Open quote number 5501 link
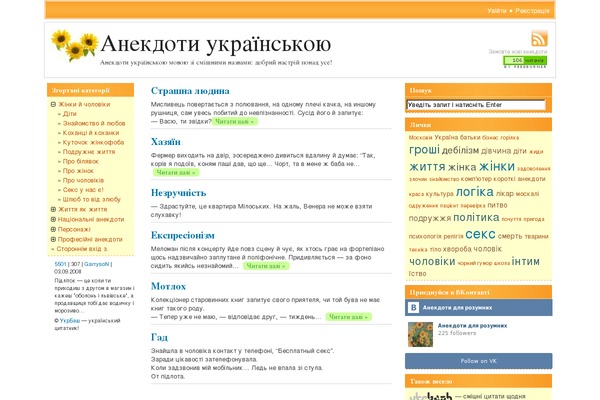The width and height of the screenshot is (600, 400). tap(60, 264)
